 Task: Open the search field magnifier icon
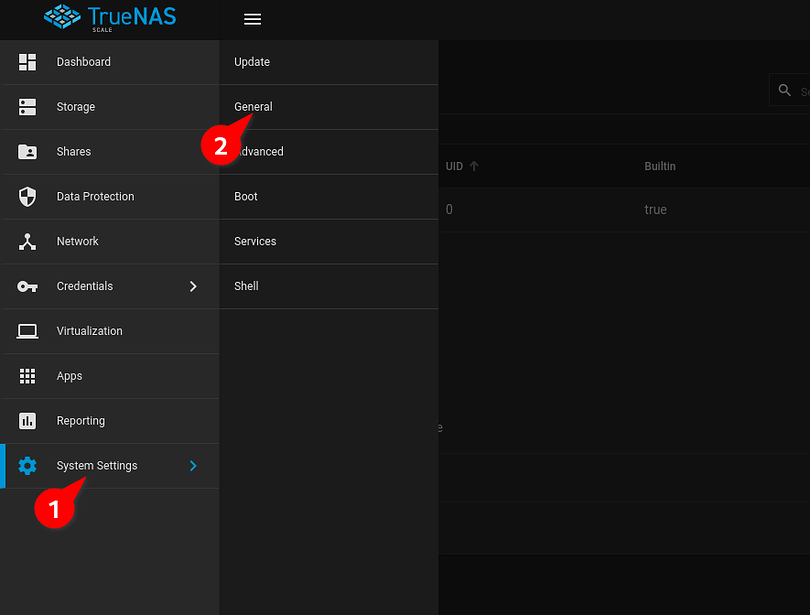tap(786, 90)
